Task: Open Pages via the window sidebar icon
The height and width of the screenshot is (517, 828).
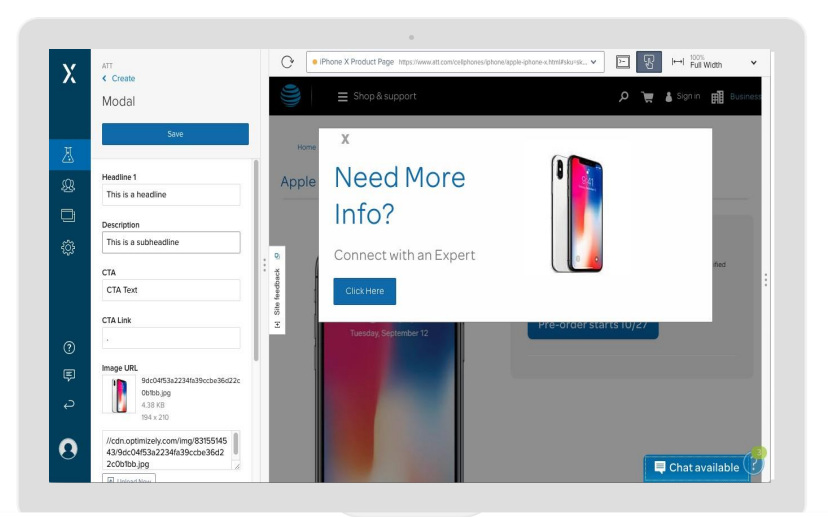Action: click(68, 215)
